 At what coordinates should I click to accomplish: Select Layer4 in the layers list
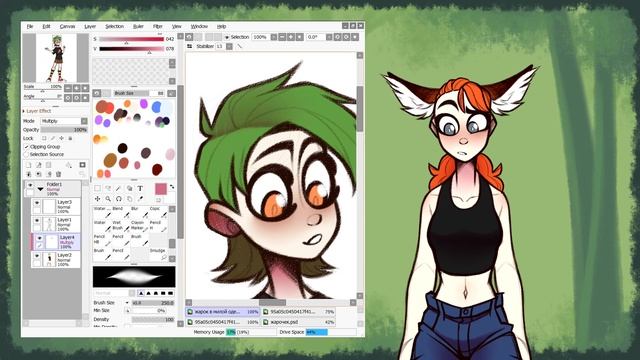pyautogui.click(x=56, y=242)
